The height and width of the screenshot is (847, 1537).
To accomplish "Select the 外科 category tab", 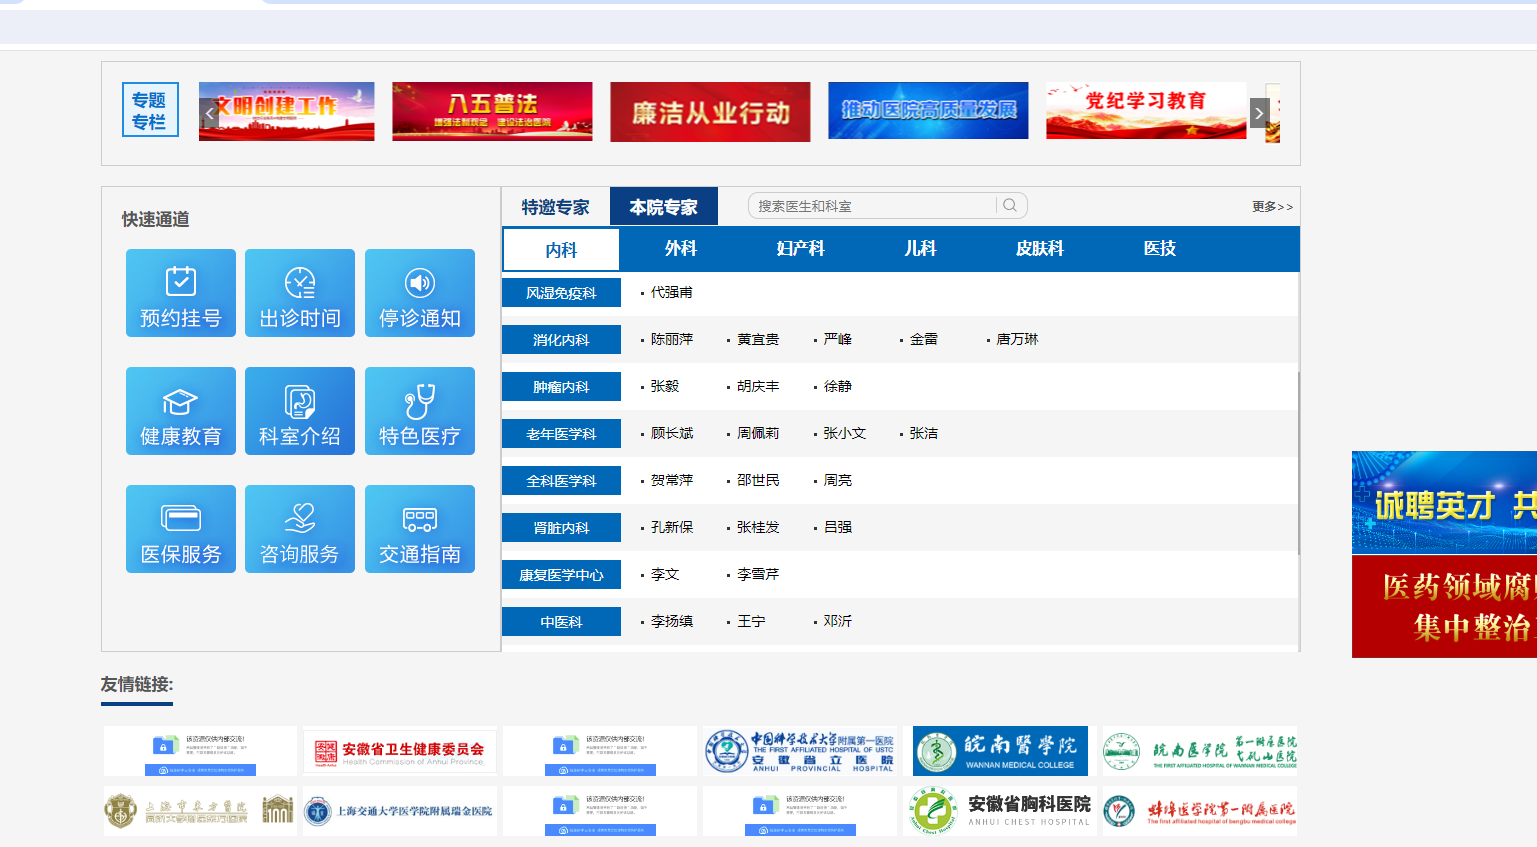I will [x=681, y=249].
